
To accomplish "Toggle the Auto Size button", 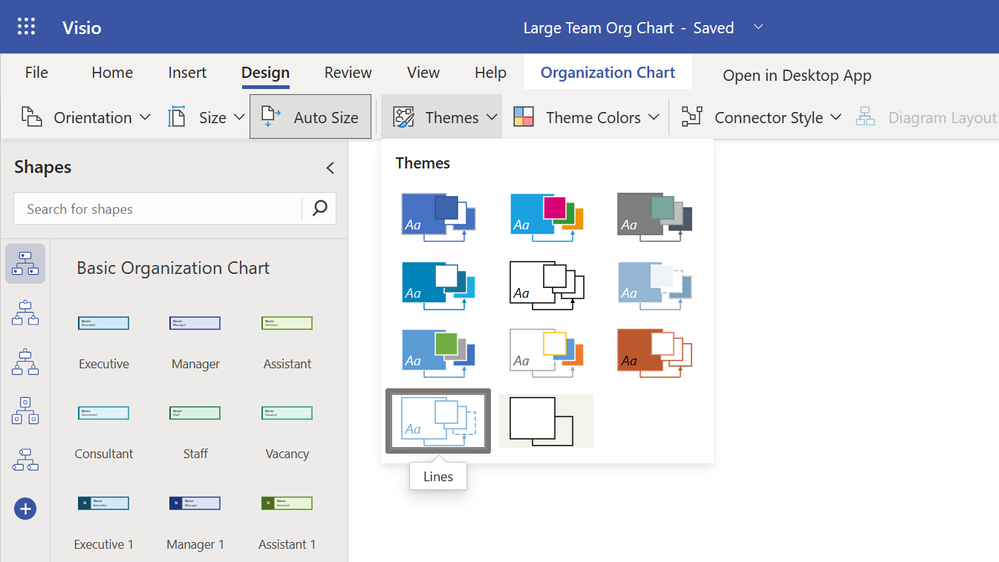I will [310, 117].
